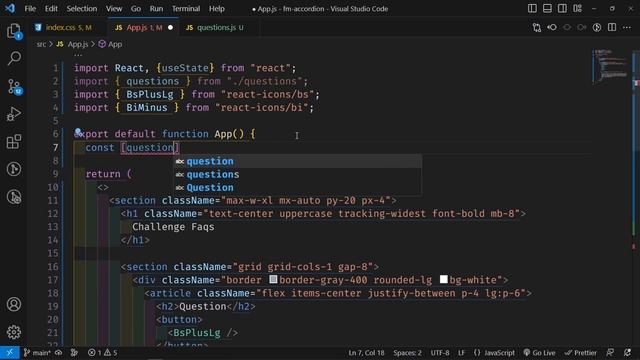Click line number 16 in the gutter
640x360 pixels.
coord(53,267)
